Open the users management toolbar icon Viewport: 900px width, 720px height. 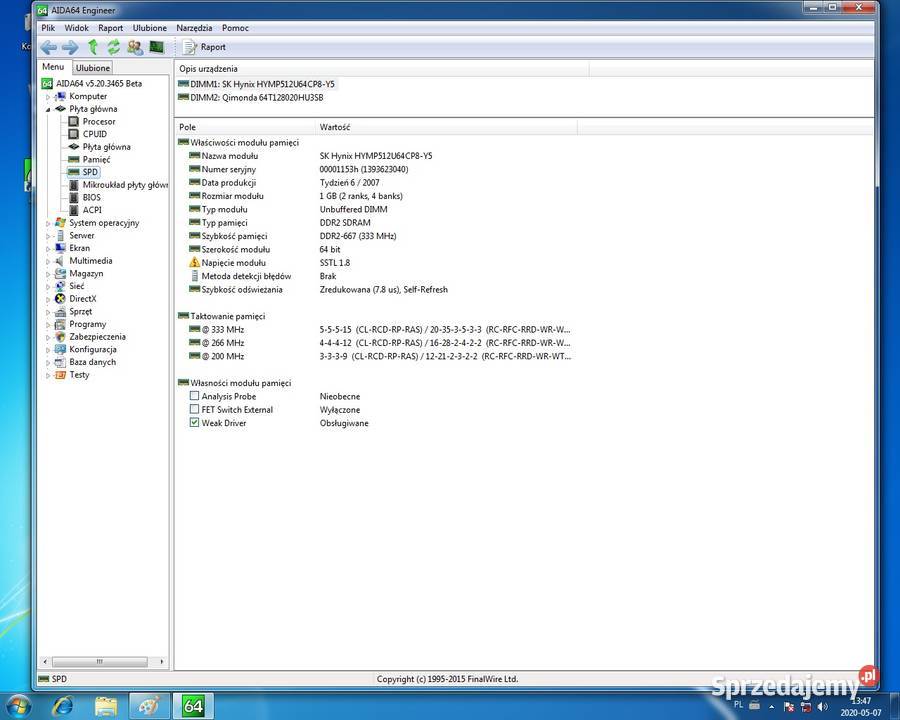[135, 47]
